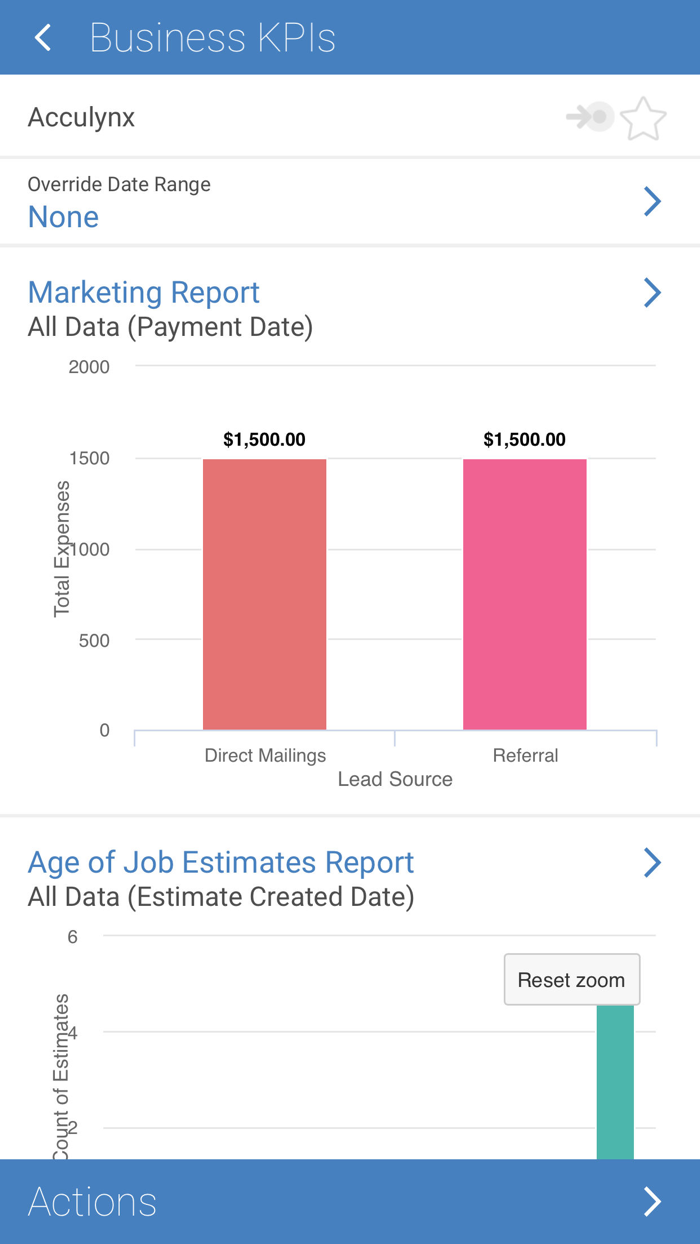Expand the Age of Job Estimates Report chevron

pyautogui.click(x=652, y=862)
